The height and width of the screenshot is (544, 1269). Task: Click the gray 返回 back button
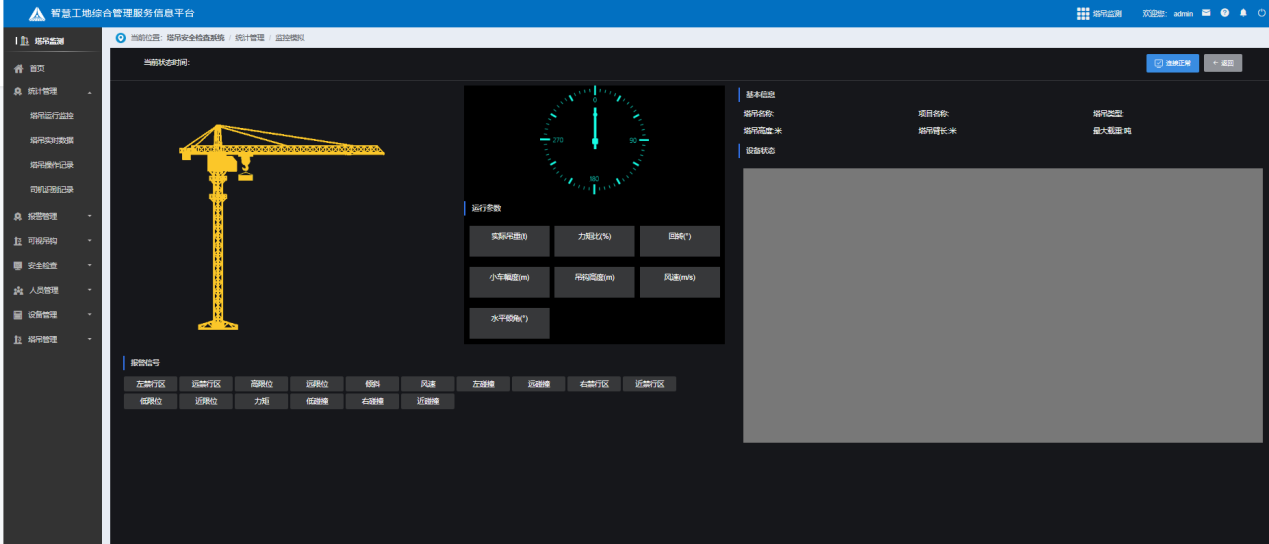pyautogui.click(x=1223, y=63)
